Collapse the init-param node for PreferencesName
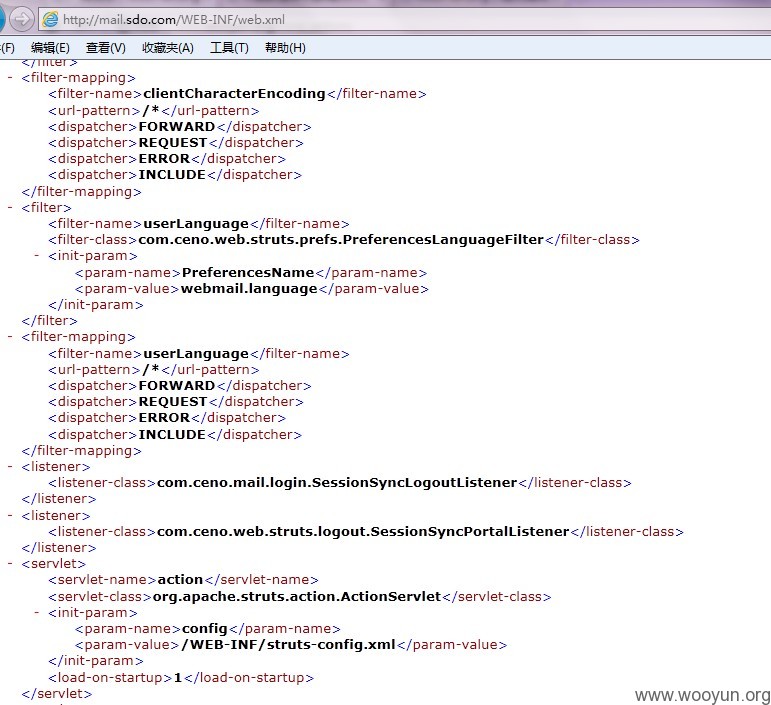771x705 pixels. pyautogui.click(x=37, y=256)
